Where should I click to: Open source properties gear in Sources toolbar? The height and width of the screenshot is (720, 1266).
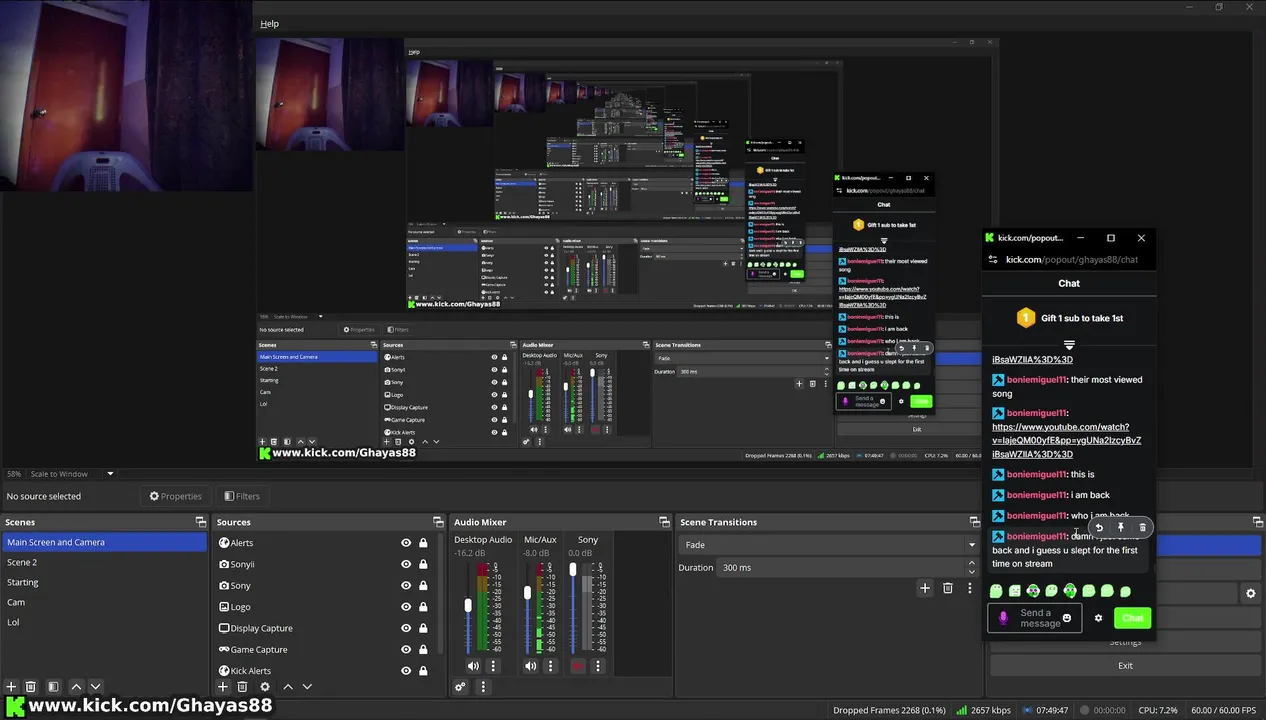265,687
